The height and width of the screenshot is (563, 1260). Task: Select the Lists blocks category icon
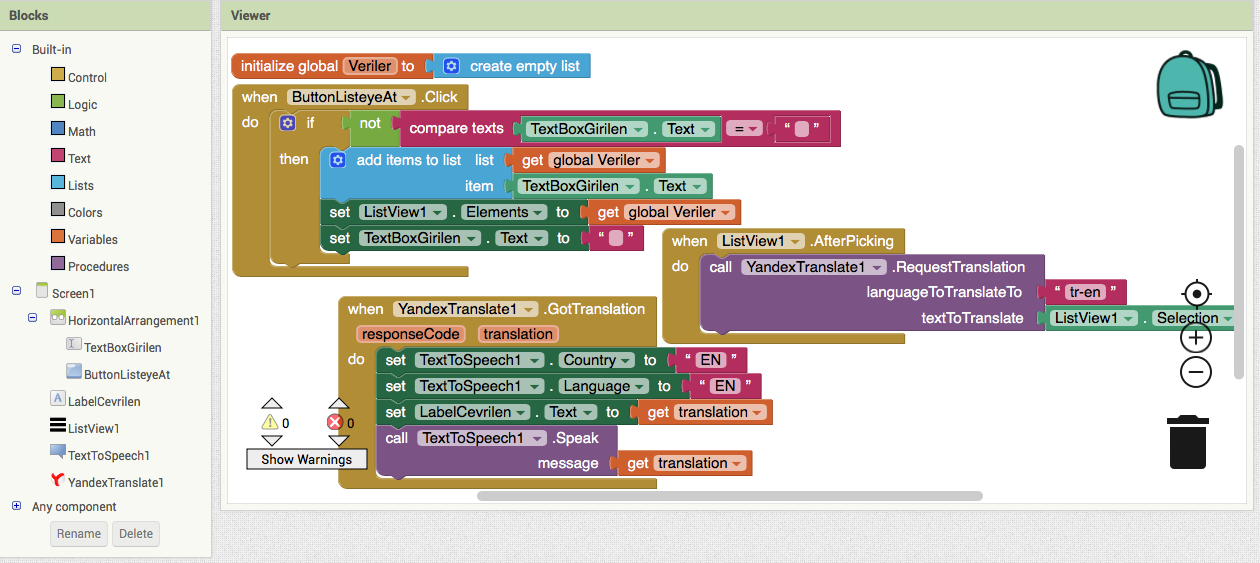coord(58,183)
